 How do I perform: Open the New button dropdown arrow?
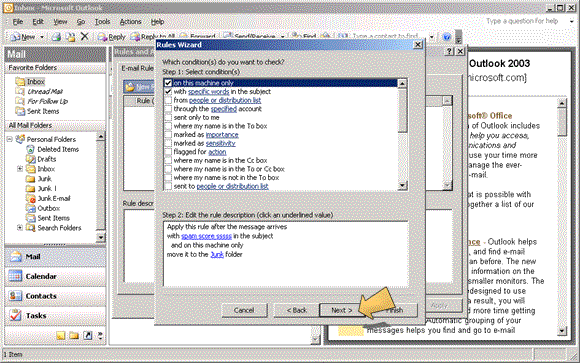(x=42, y=37)
